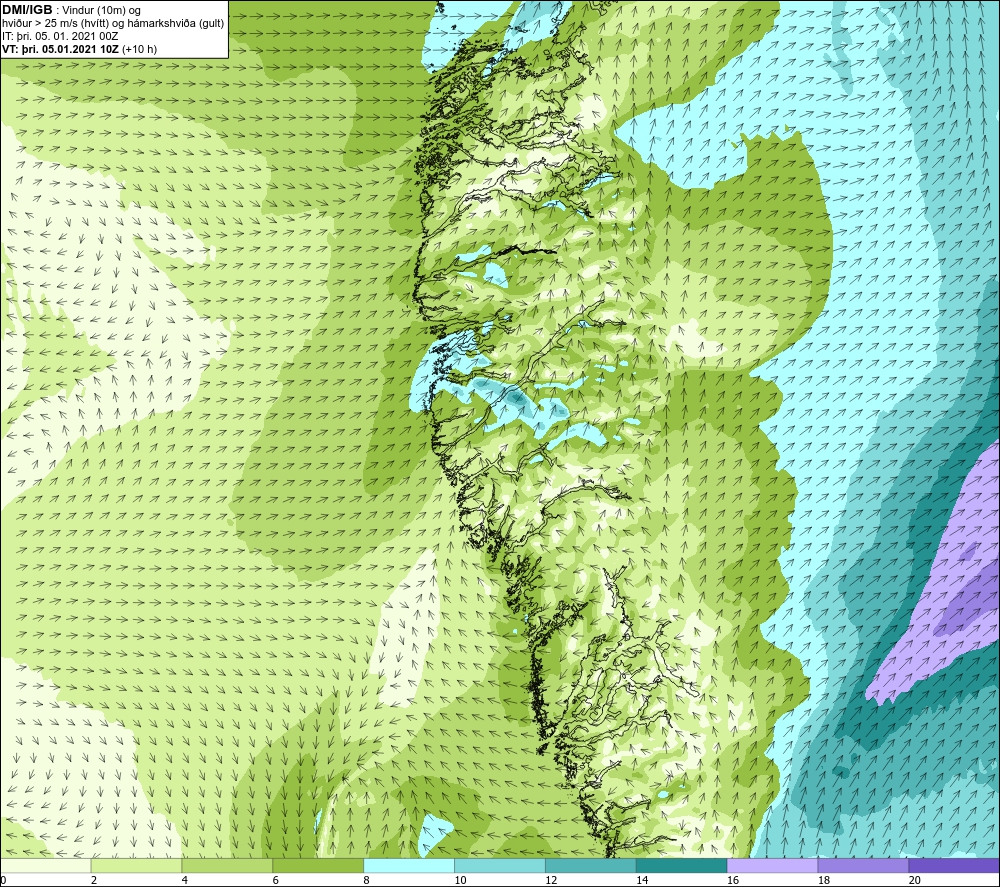Select the 10–12 m/s cyan swatch
The image size is (1000, 887).
(x=500, y=865)
